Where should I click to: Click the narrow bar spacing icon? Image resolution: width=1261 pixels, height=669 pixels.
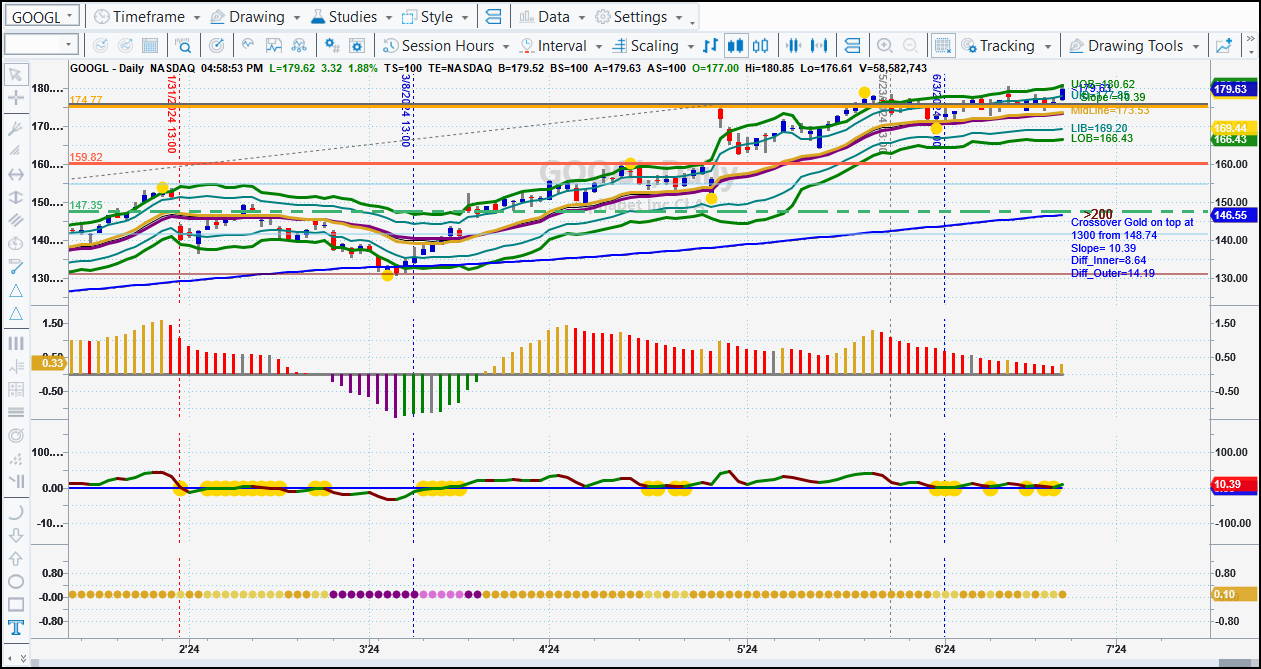tap(796, 45)
